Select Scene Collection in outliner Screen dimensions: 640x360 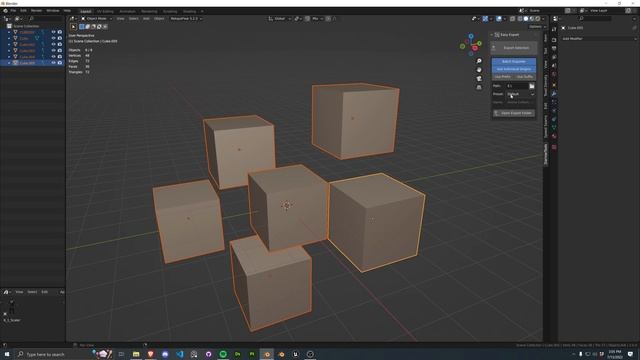pos(26,26)
